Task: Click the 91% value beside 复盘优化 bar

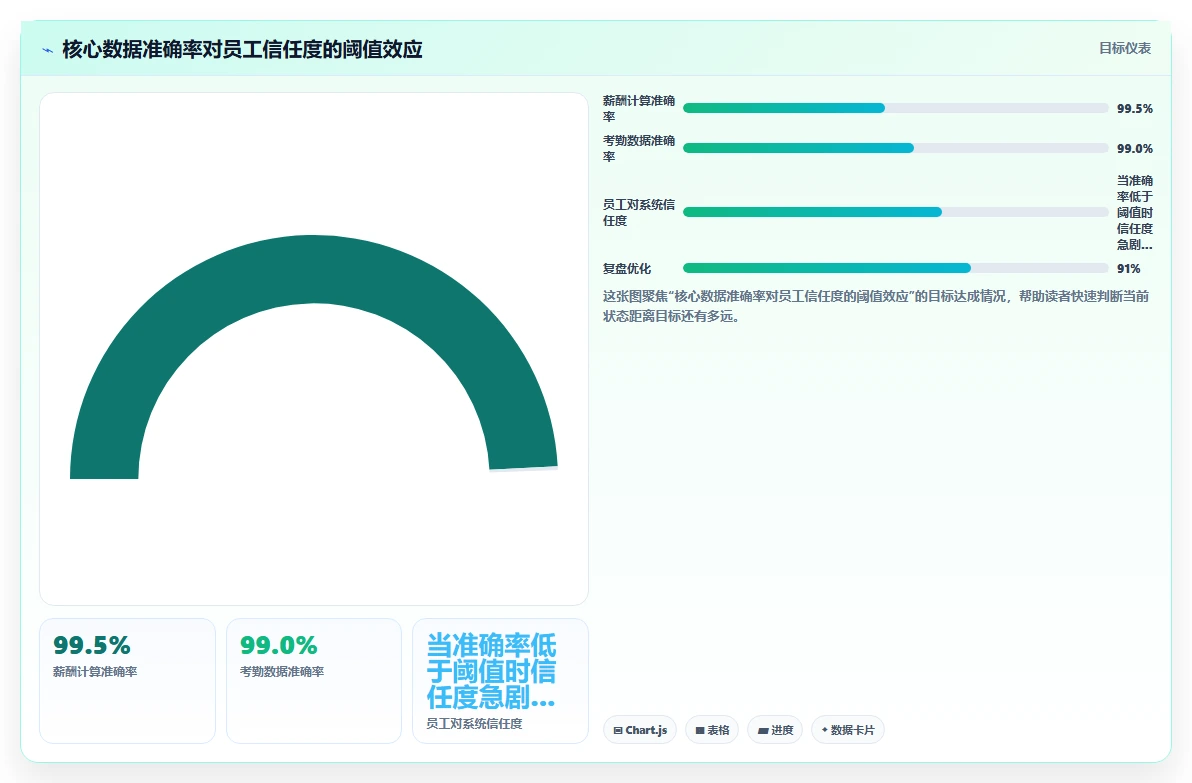Action: (x=1128, y=269)
